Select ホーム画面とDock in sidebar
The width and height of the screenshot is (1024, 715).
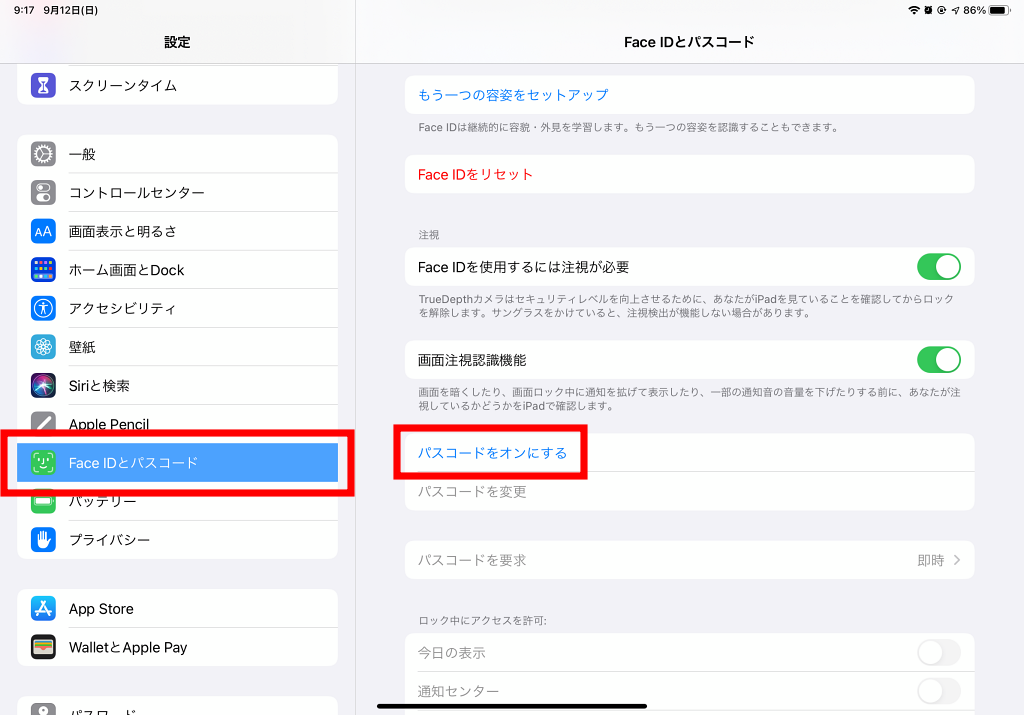click(178, 270)
